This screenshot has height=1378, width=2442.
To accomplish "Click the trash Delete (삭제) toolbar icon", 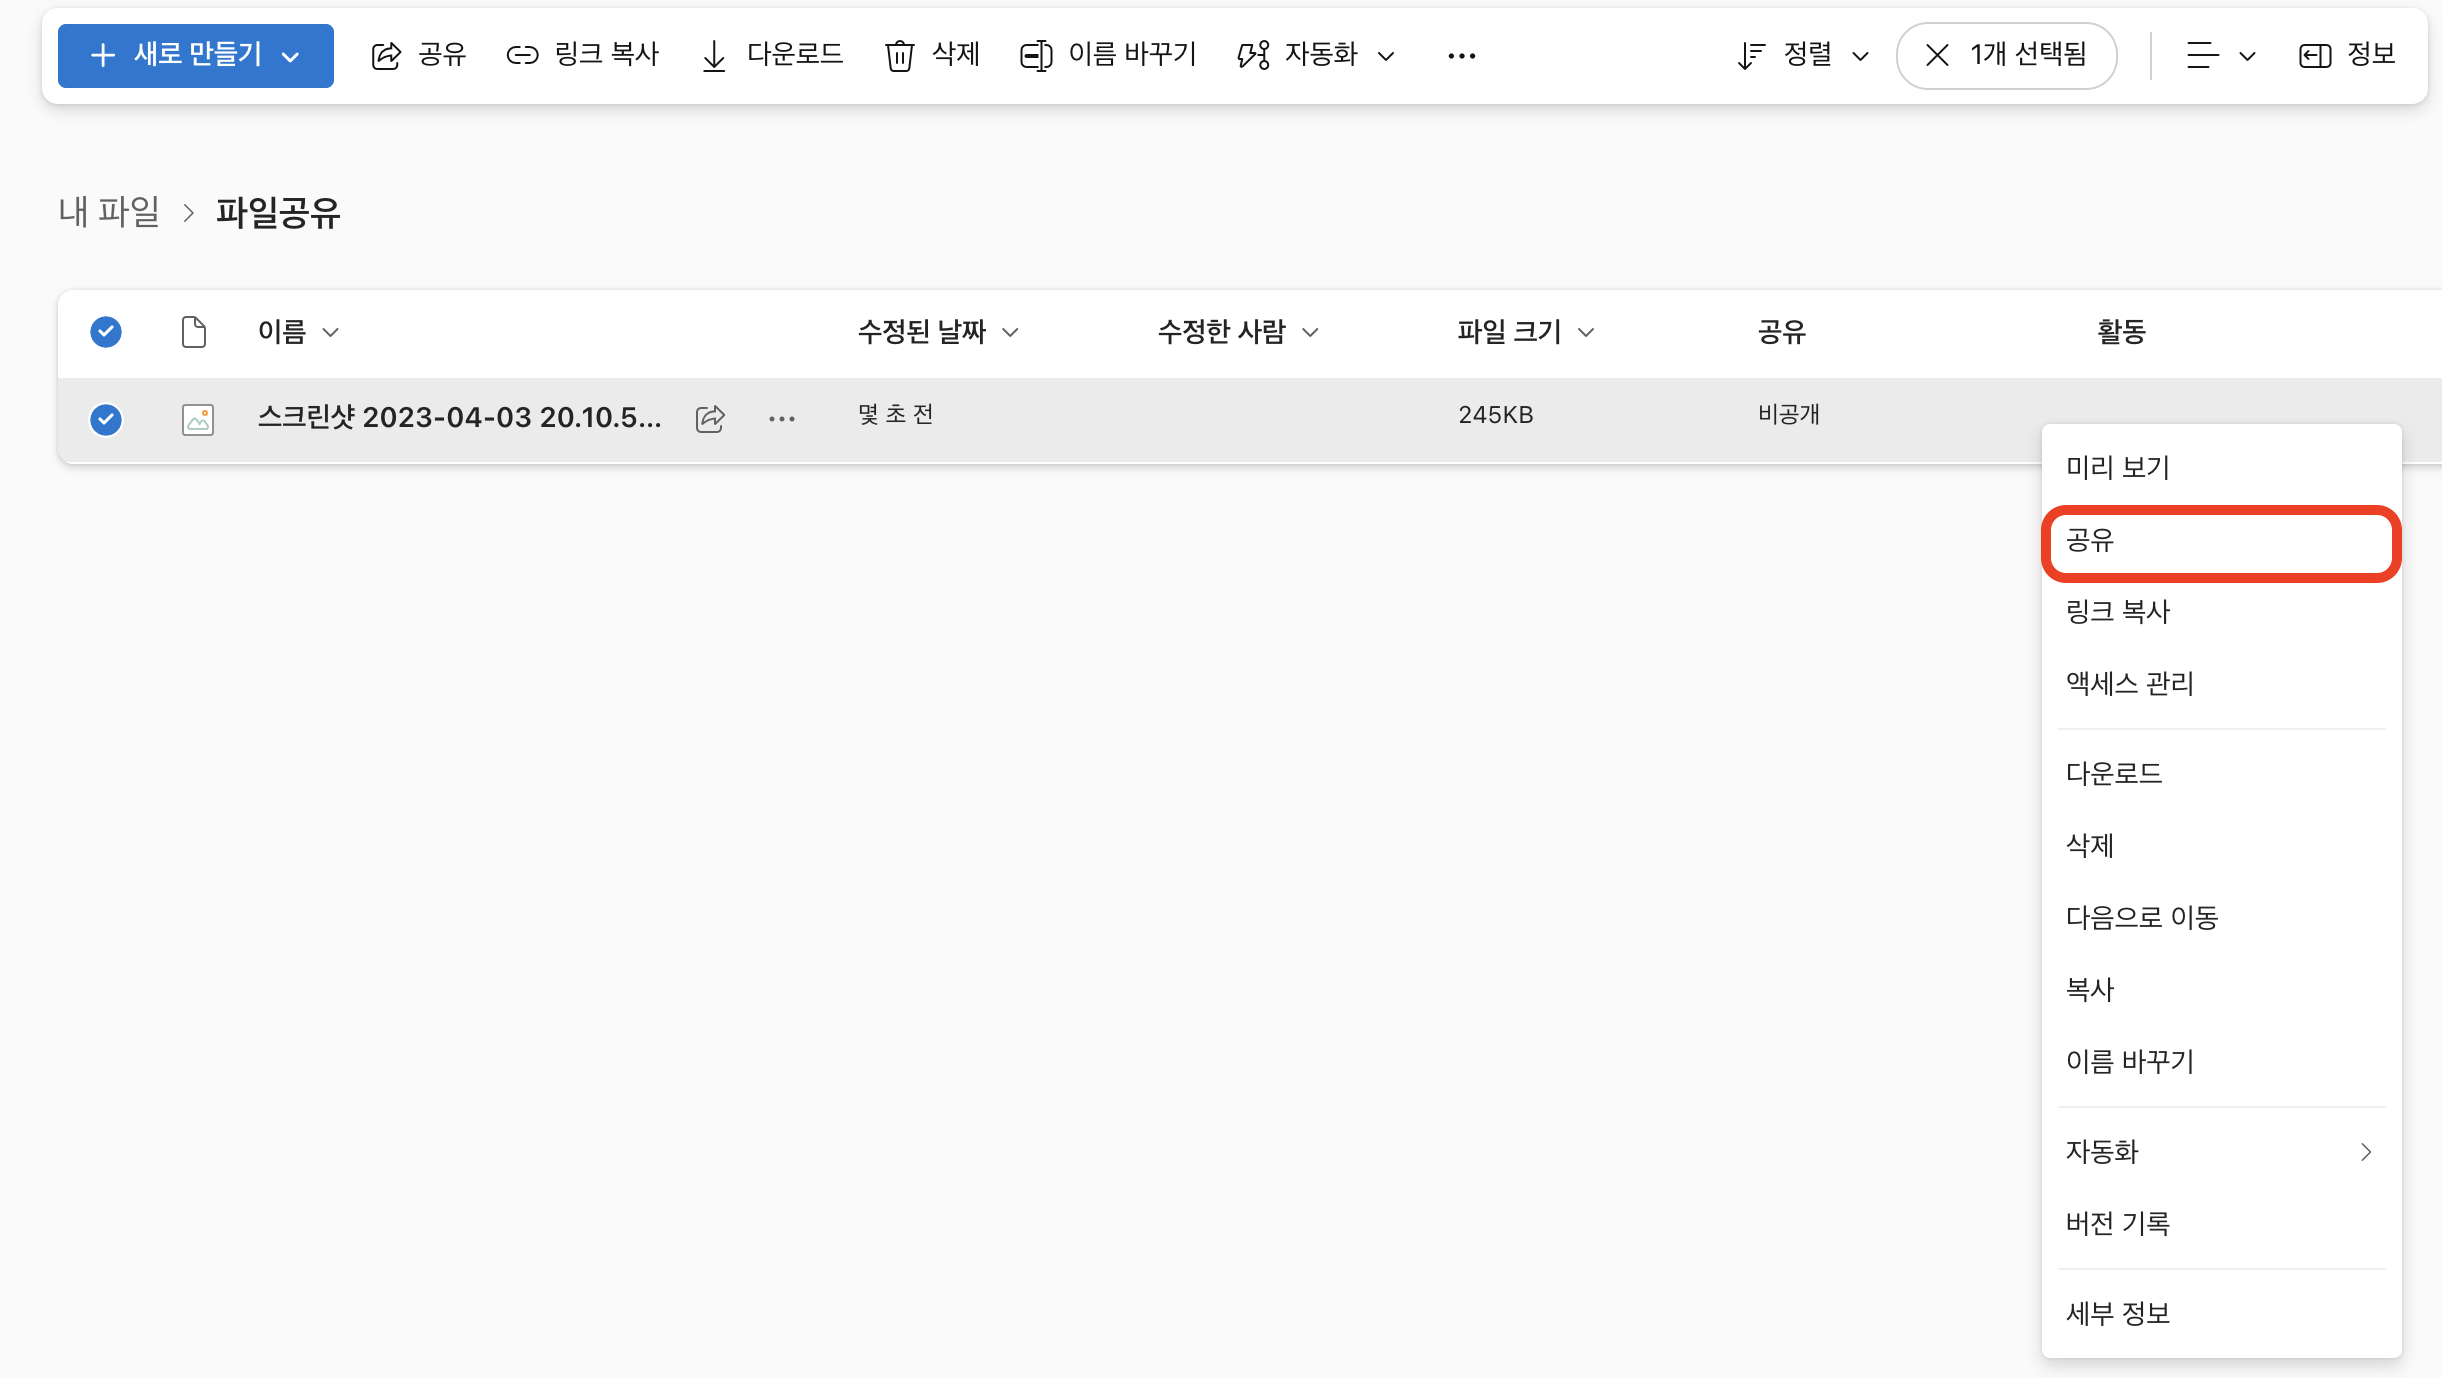I will click(899, 55).
